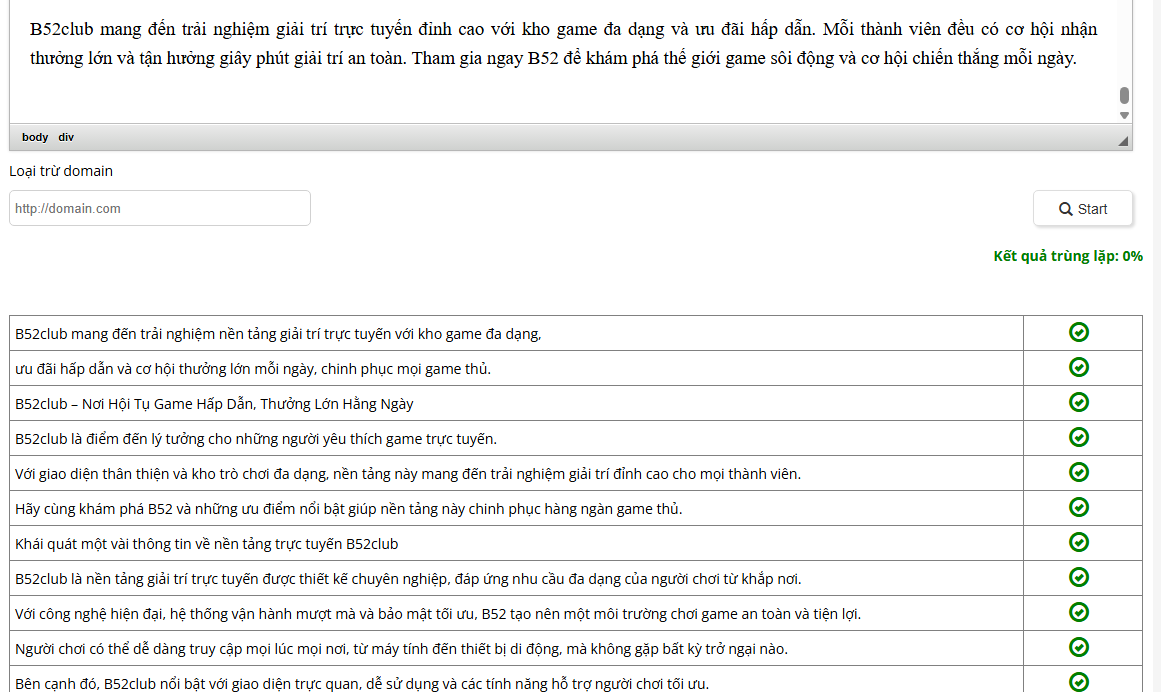Click the 'Kết quả trùng lặp: 0%' result text
The height and width of the screenshot is (692, 1161).
[x=1067, y=256]
